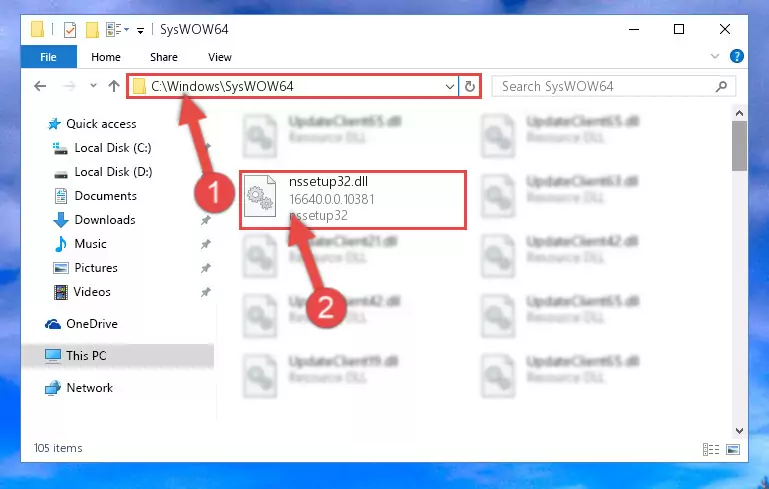The height and width of the screenshot is (489, 769).
Task: Click the address bar path C:\Windows\SysWOW64
Action: point(222,86)
